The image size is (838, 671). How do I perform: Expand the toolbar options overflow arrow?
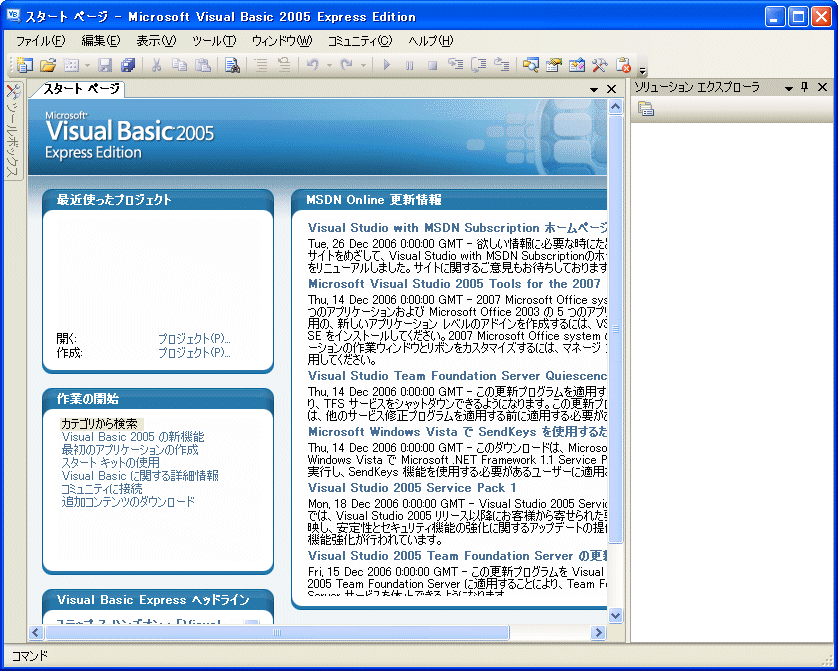(x=642, y=71)
